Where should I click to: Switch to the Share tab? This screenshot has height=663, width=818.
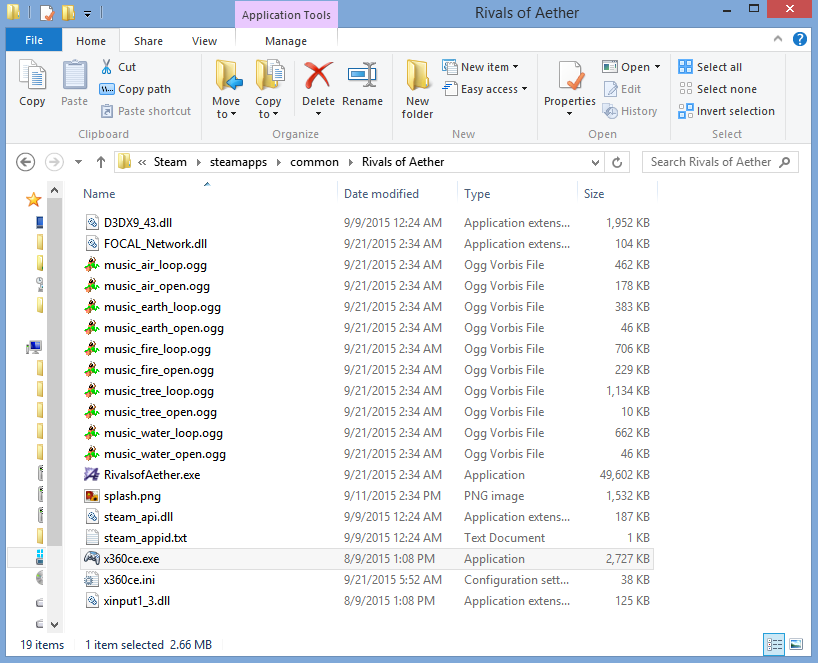pyautogui.click(x=148, y=41)
